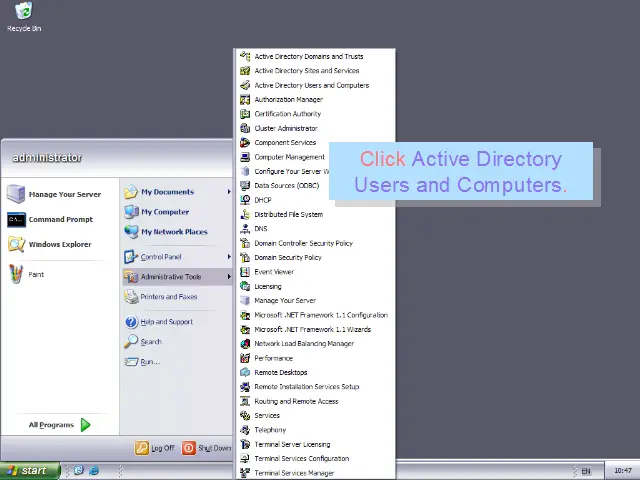Image resolution: width=640 pixels, height=480 pixels.
Task: Select Remote Installation Services Setup
Action: (314, 387)
